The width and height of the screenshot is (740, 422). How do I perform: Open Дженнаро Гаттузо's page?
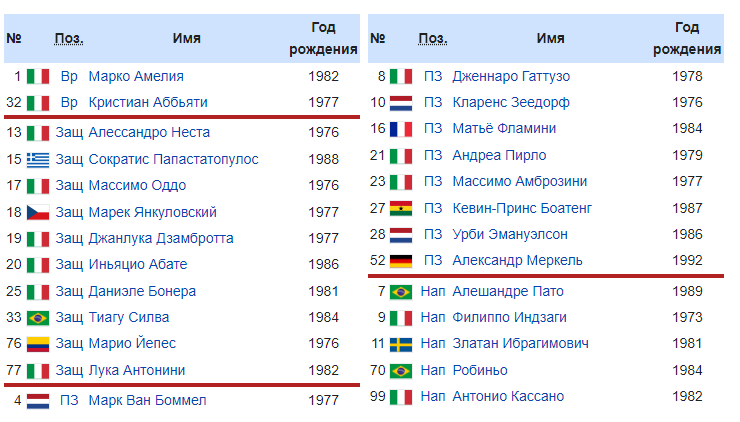point(511,76)
